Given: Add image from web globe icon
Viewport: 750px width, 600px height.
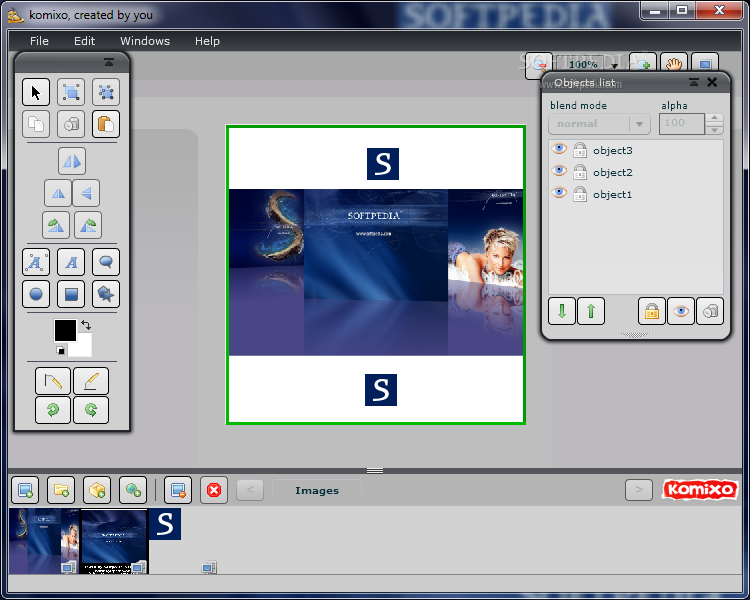Looking at the screenshot, I should pos(132,490).
